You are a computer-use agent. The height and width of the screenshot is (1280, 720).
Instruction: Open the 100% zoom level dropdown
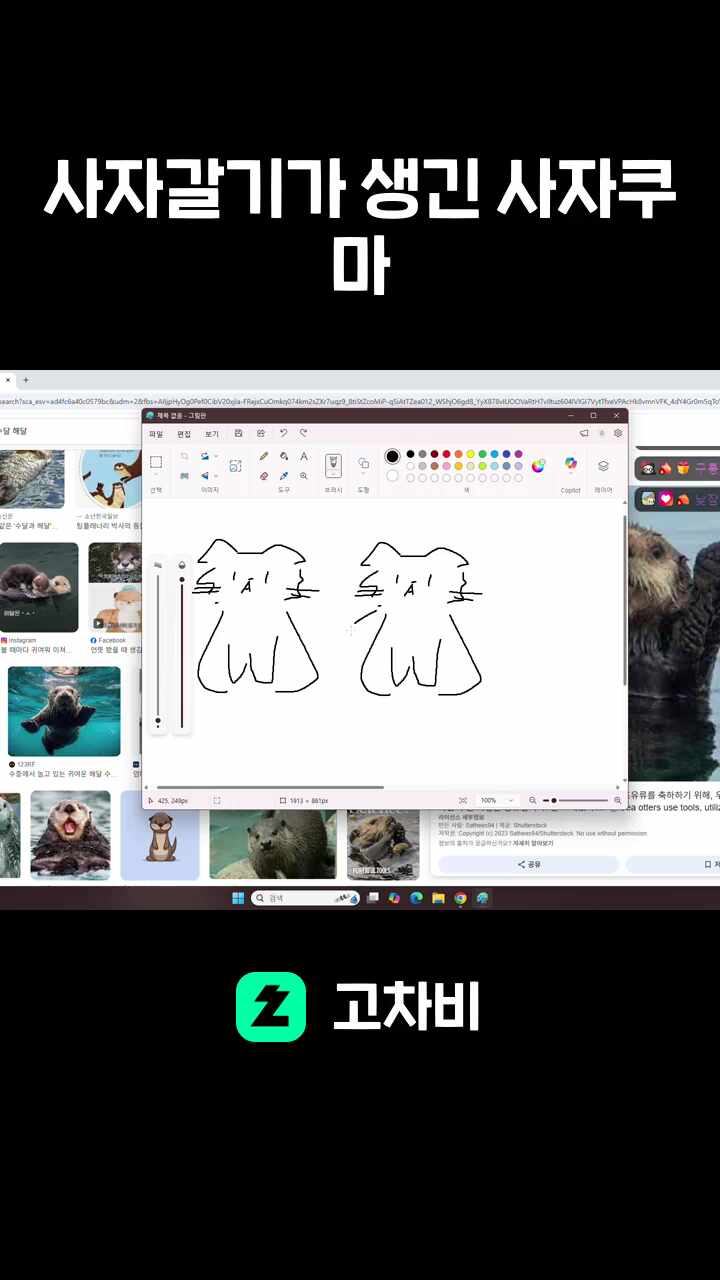pyautogui.click(x=496, y=800)
